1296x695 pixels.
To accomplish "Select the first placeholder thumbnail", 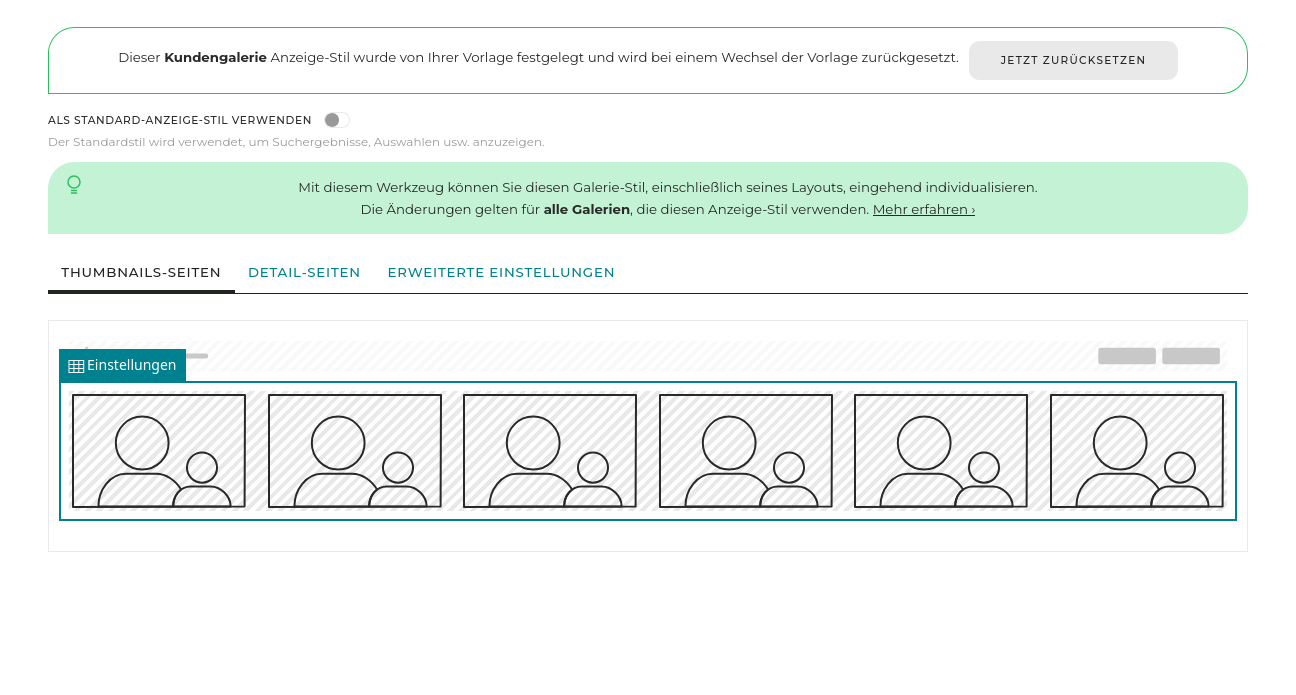I will pyautogui.click(x=159, y=451).
